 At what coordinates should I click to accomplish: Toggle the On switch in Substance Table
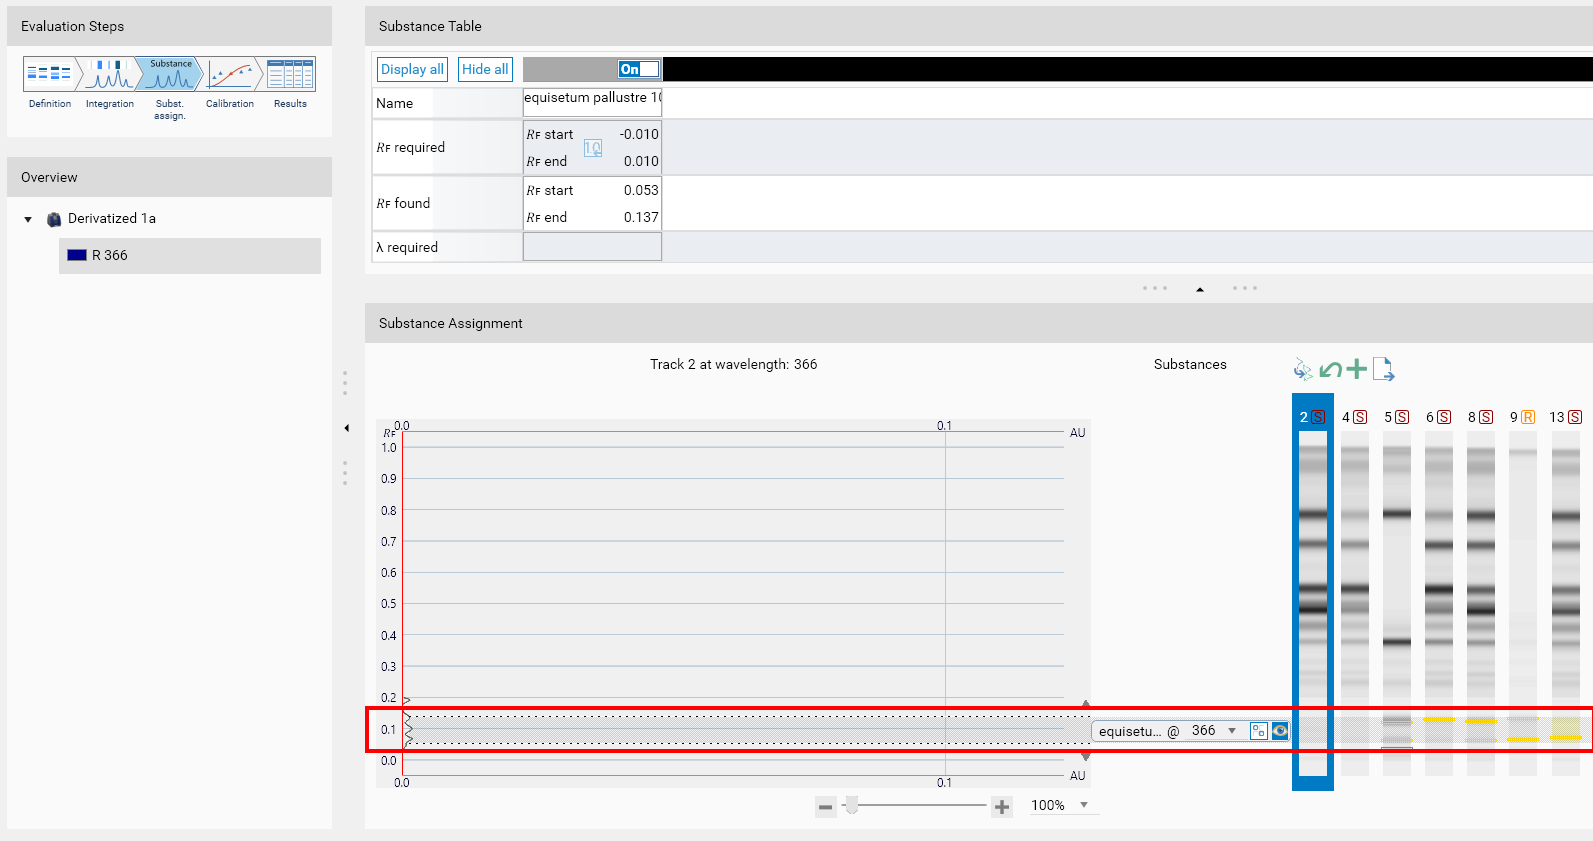click(x=638, y=69)
